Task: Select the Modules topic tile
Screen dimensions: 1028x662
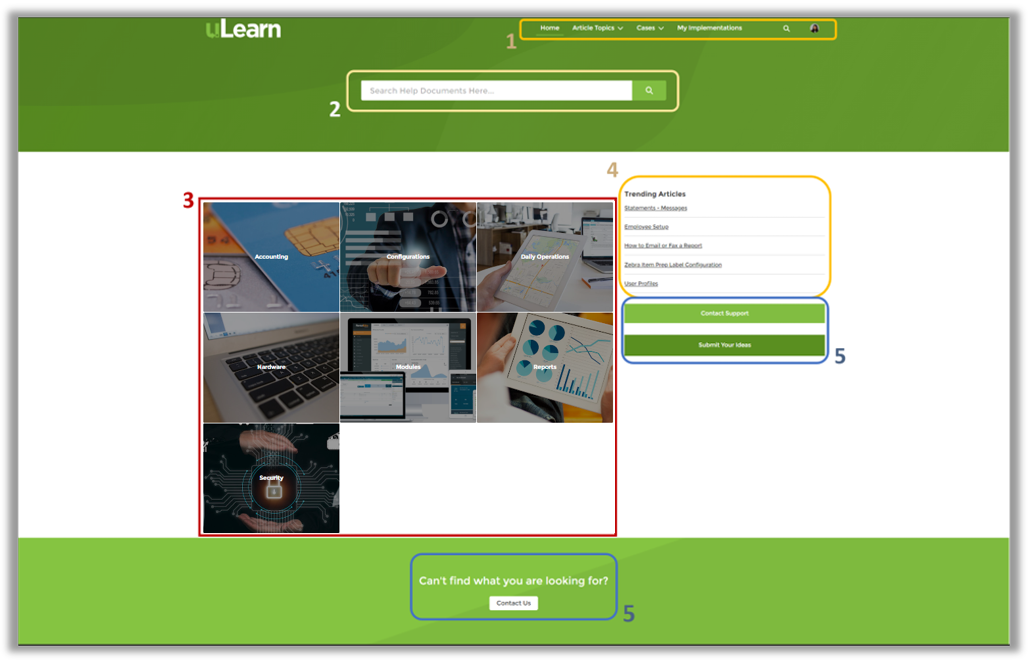Action: tap(408, 367)
